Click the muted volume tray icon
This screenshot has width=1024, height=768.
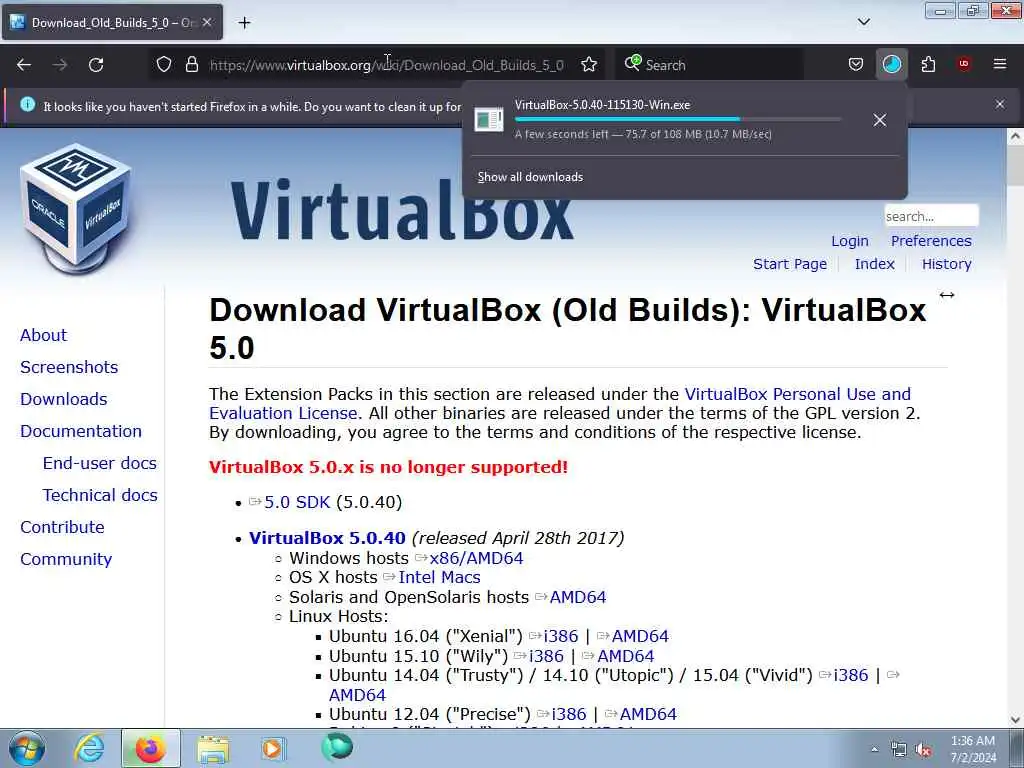point(923,750)
